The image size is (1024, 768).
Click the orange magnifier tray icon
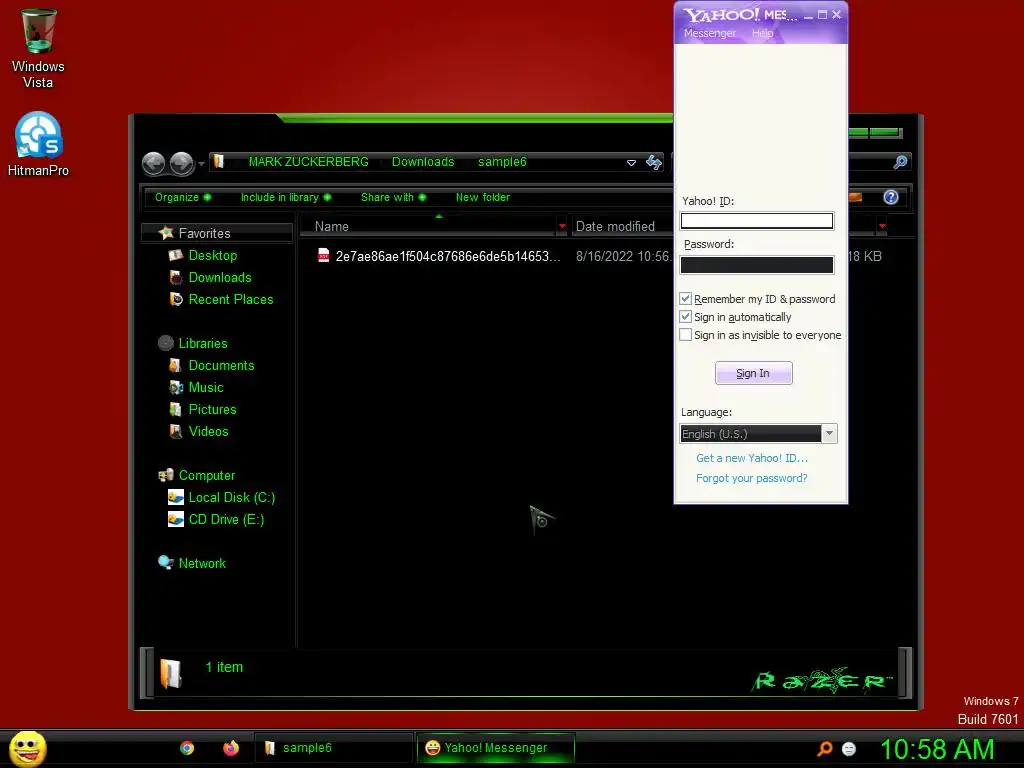(825, 748)
